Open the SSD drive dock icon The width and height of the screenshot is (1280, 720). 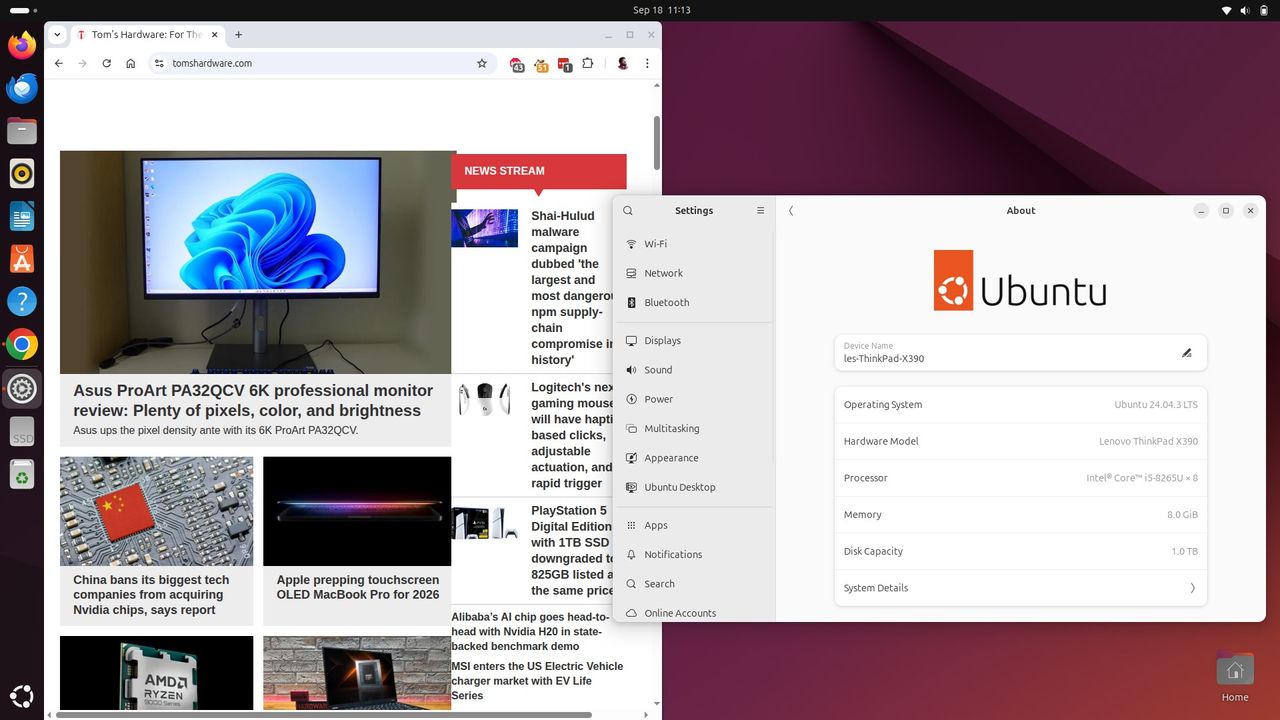(x=22, y=432)
